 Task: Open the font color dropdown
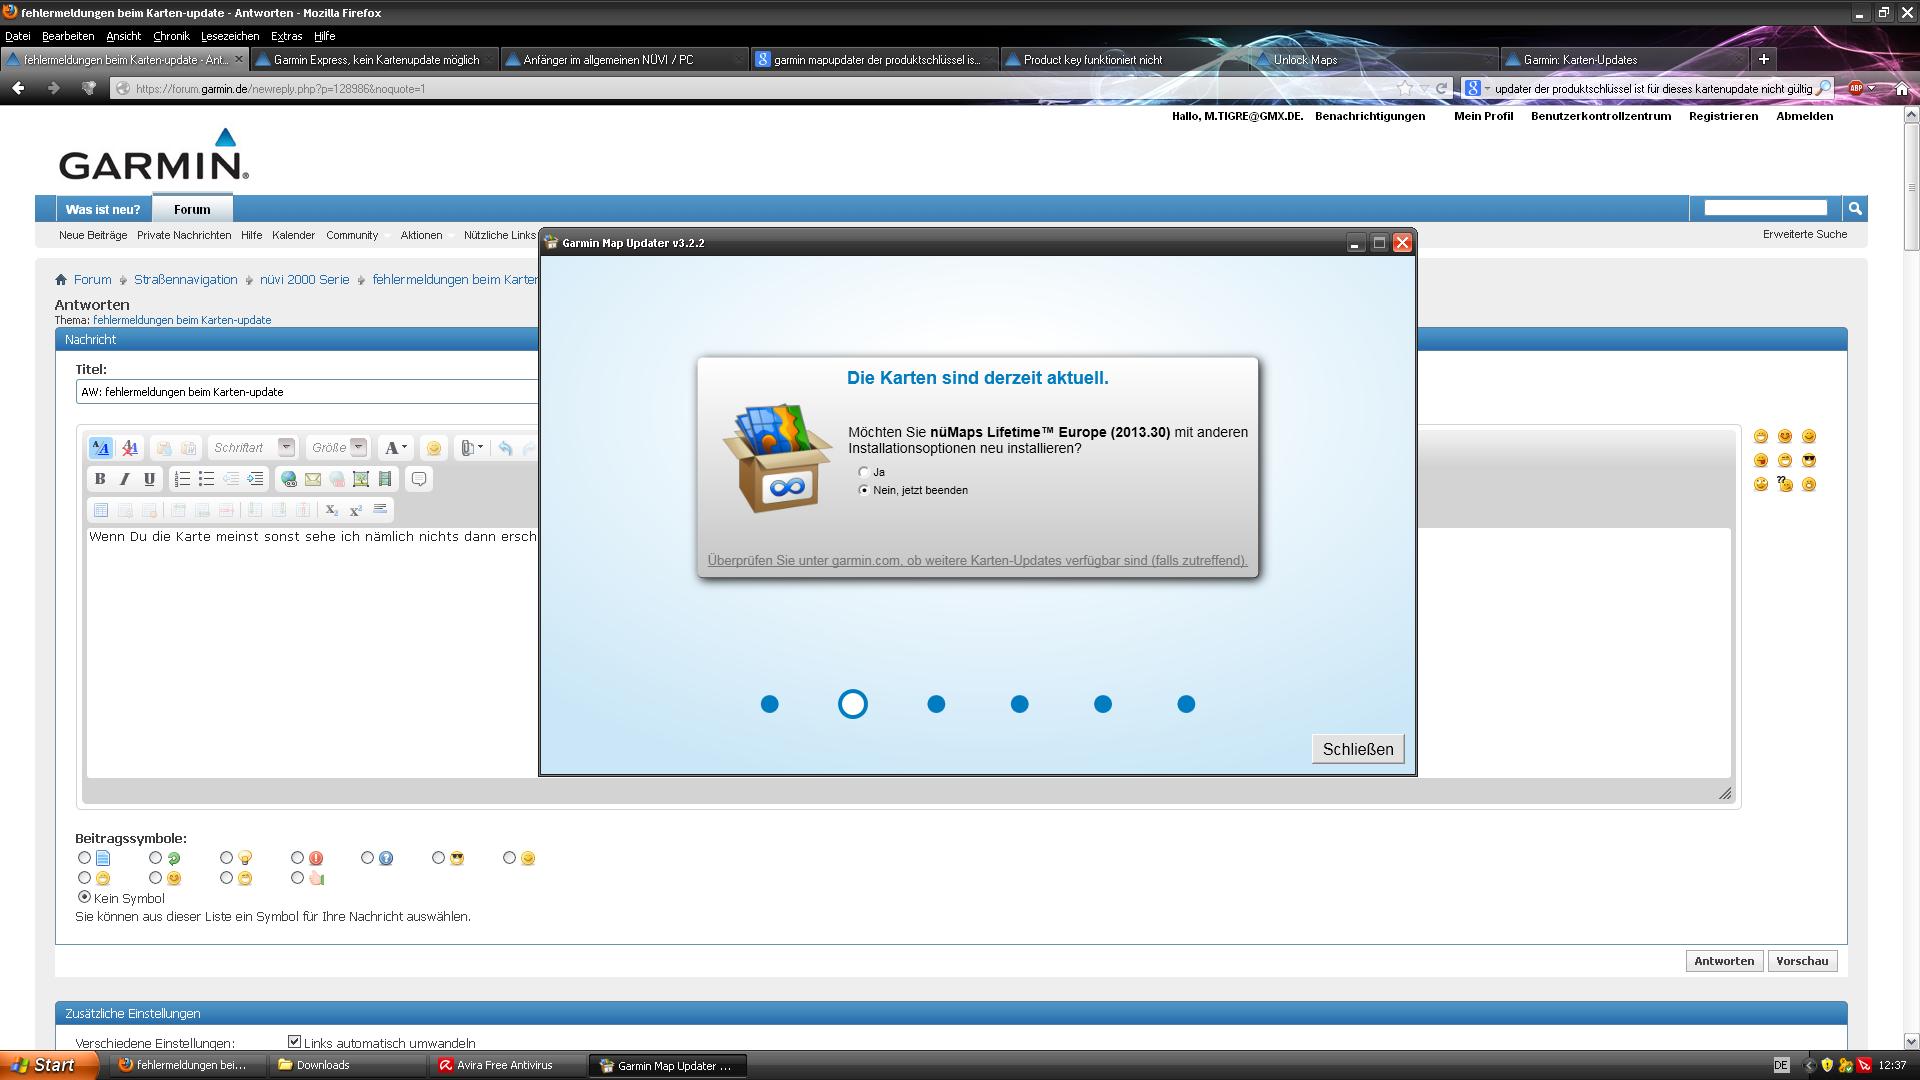396,448
